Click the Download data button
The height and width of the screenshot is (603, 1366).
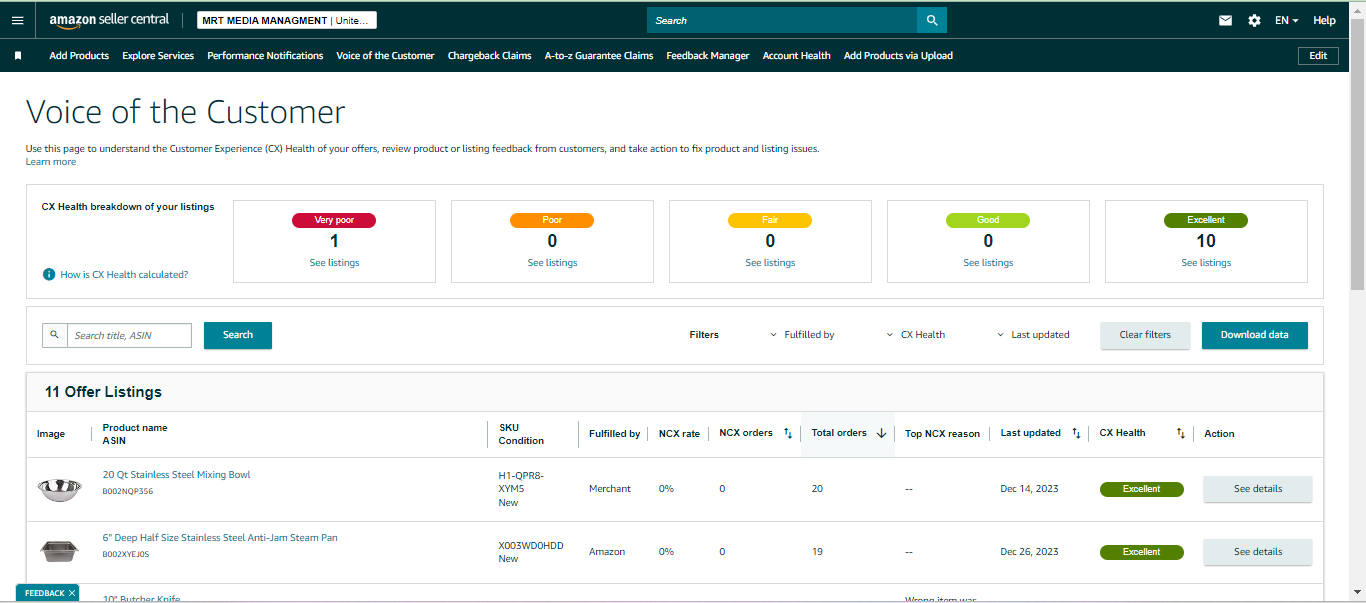tap(1254, 335)
